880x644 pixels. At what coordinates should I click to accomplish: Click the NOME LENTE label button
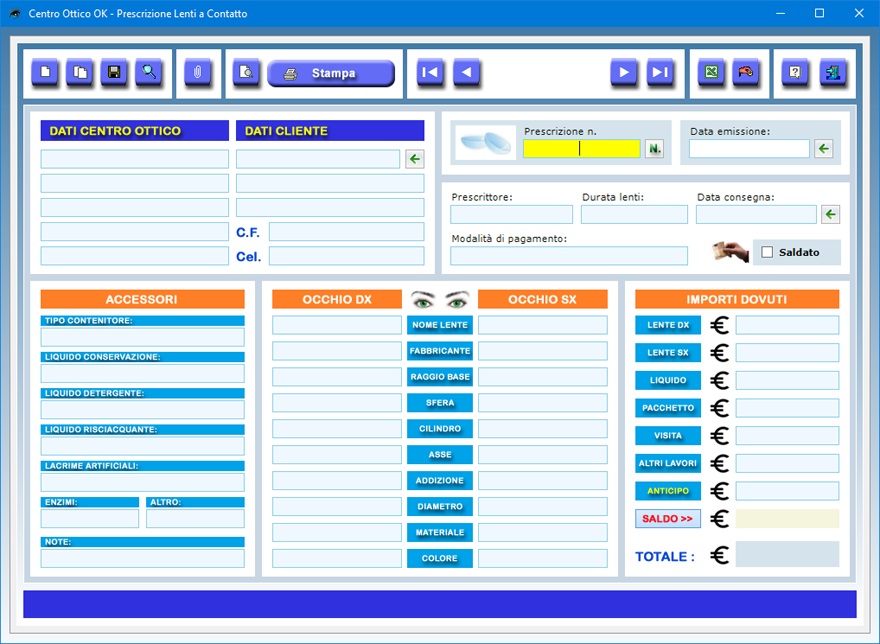[x=439, y=325]
